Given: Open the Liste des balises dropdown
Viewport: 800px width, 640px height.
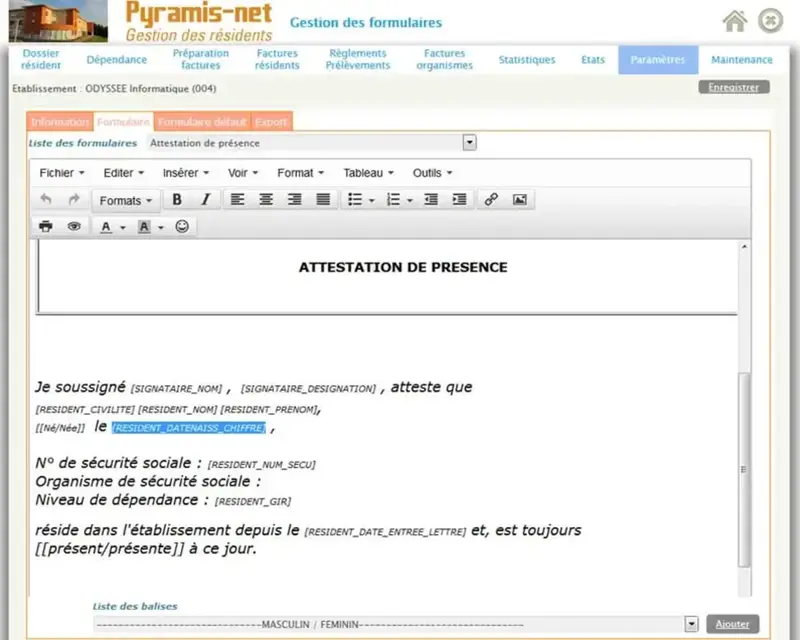Looking at the screenshot, I should 690,624.
